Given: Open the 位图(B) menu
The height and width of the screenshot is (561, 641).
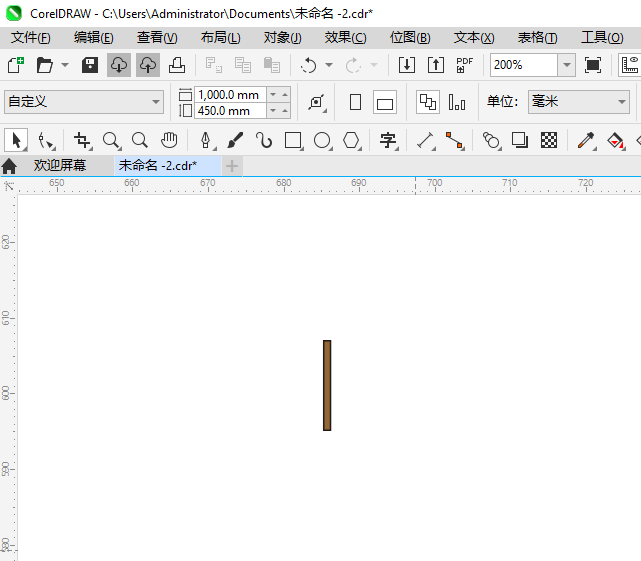Looking at the screenshot, I should 410,38.
